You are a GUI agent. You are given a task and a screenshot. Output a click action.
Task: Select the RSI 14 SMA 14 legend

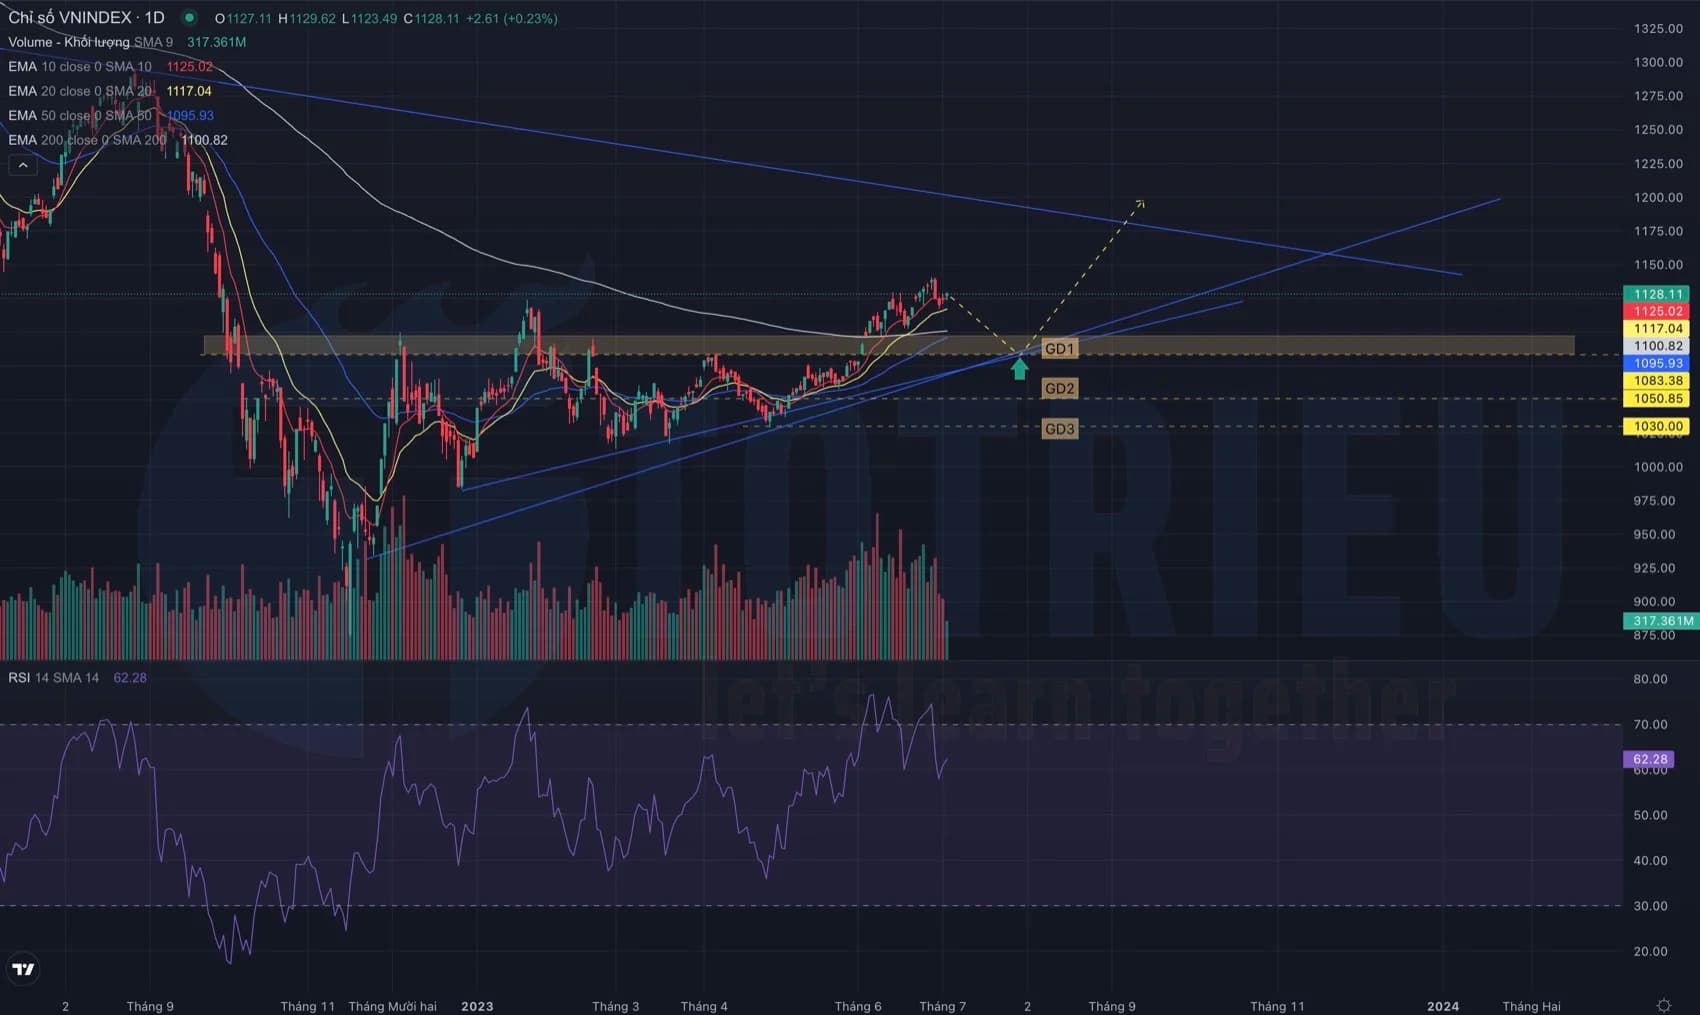(x=54, y=678)
